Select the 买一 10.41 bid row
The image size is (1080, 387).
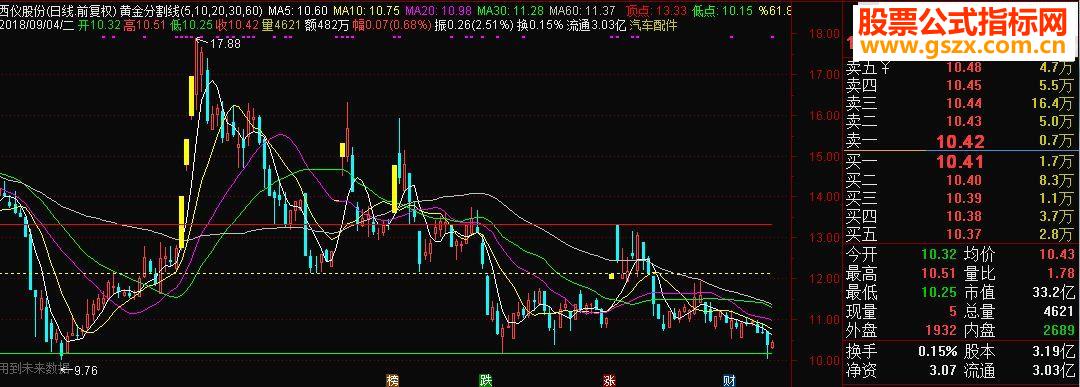click(960, 163)
